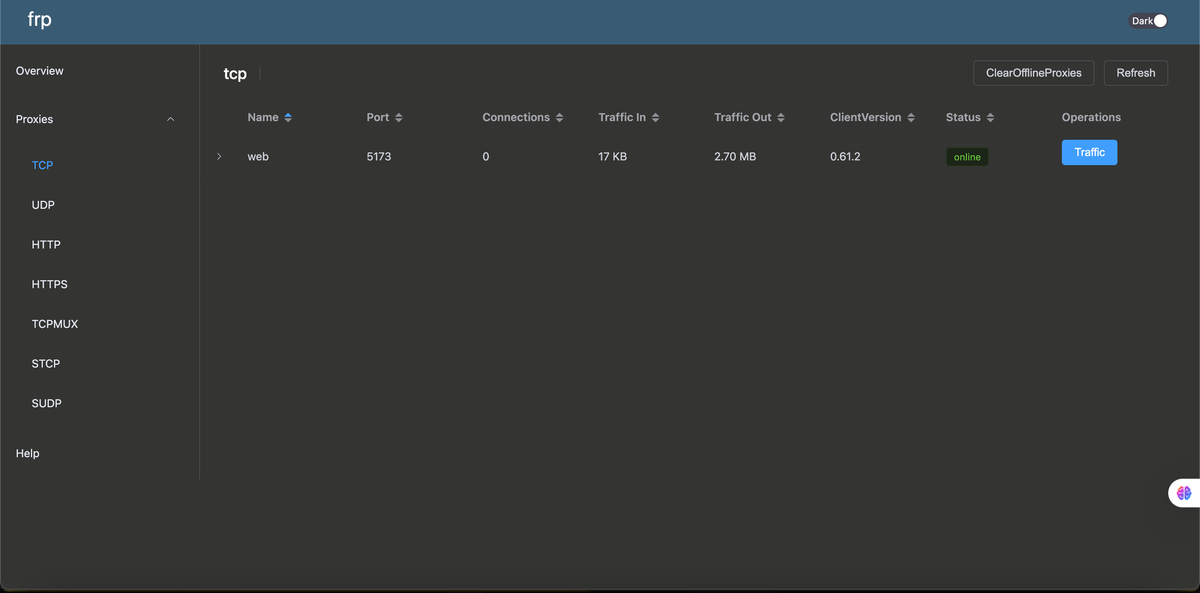1200x593 pixels.
Task: Toggle the Dark mode switch
Action: point(1148,21)
